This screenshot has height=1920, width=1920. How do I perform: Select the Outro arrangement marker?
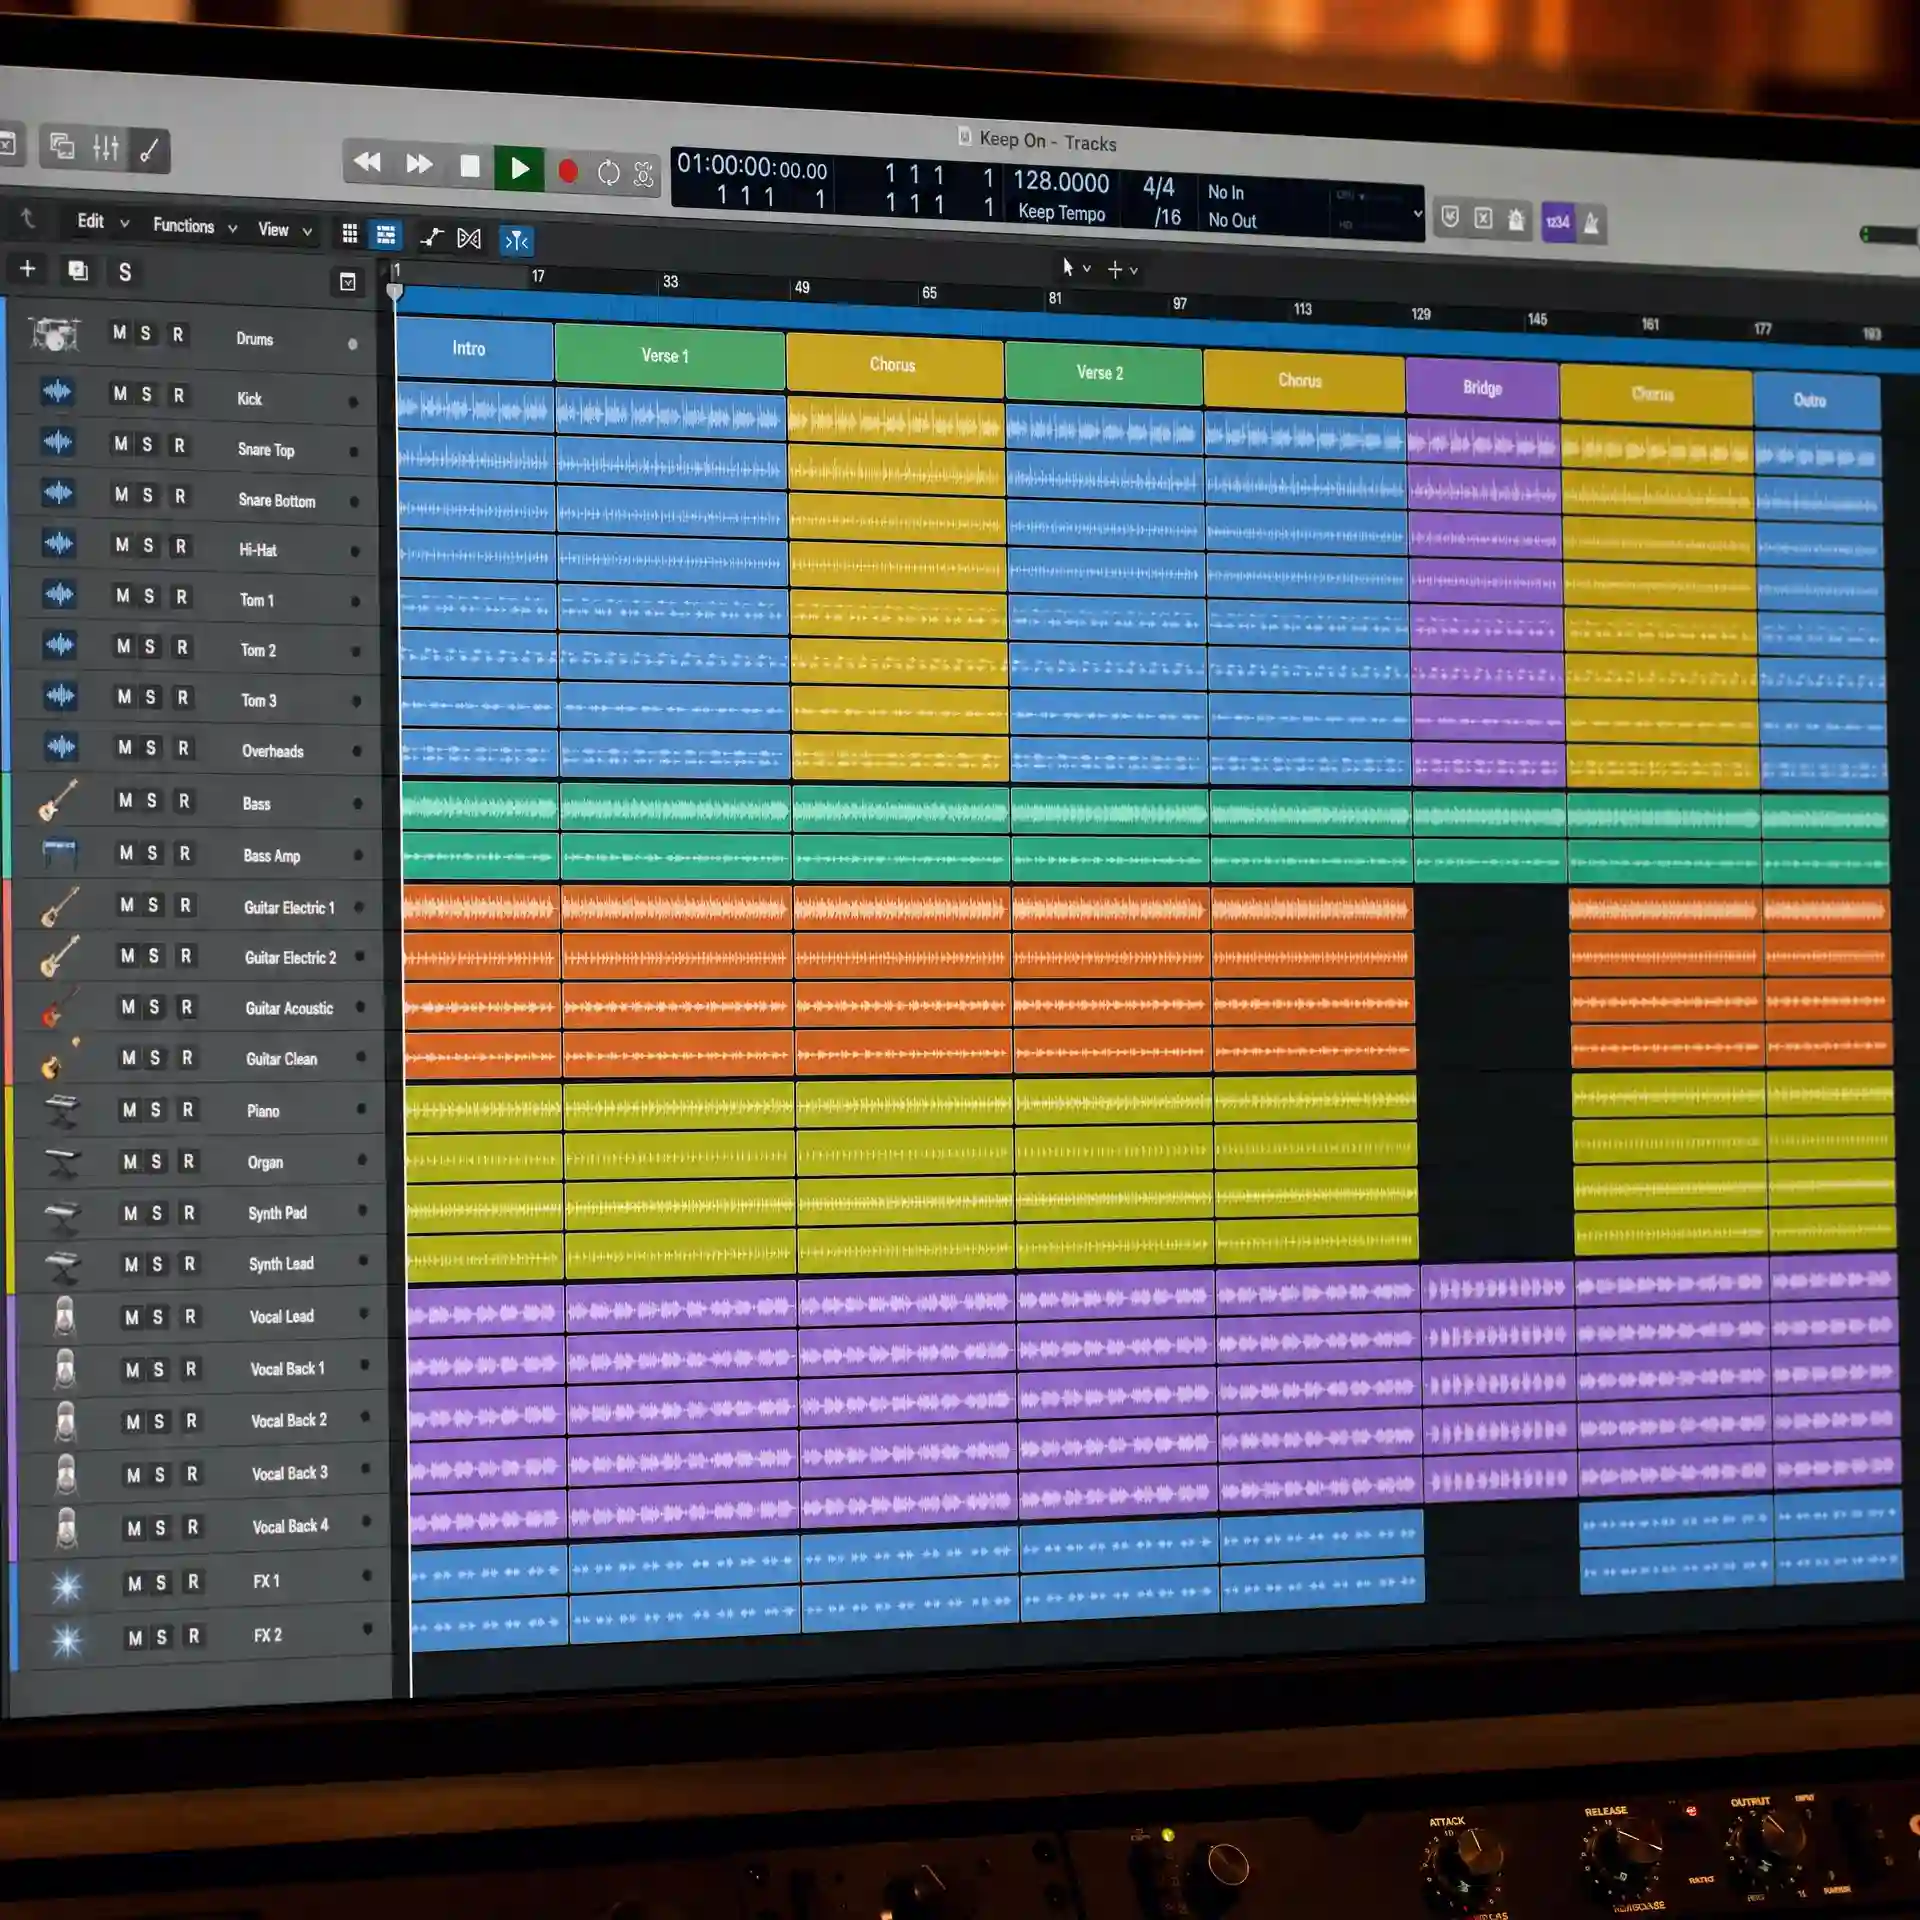point(1816,401)
